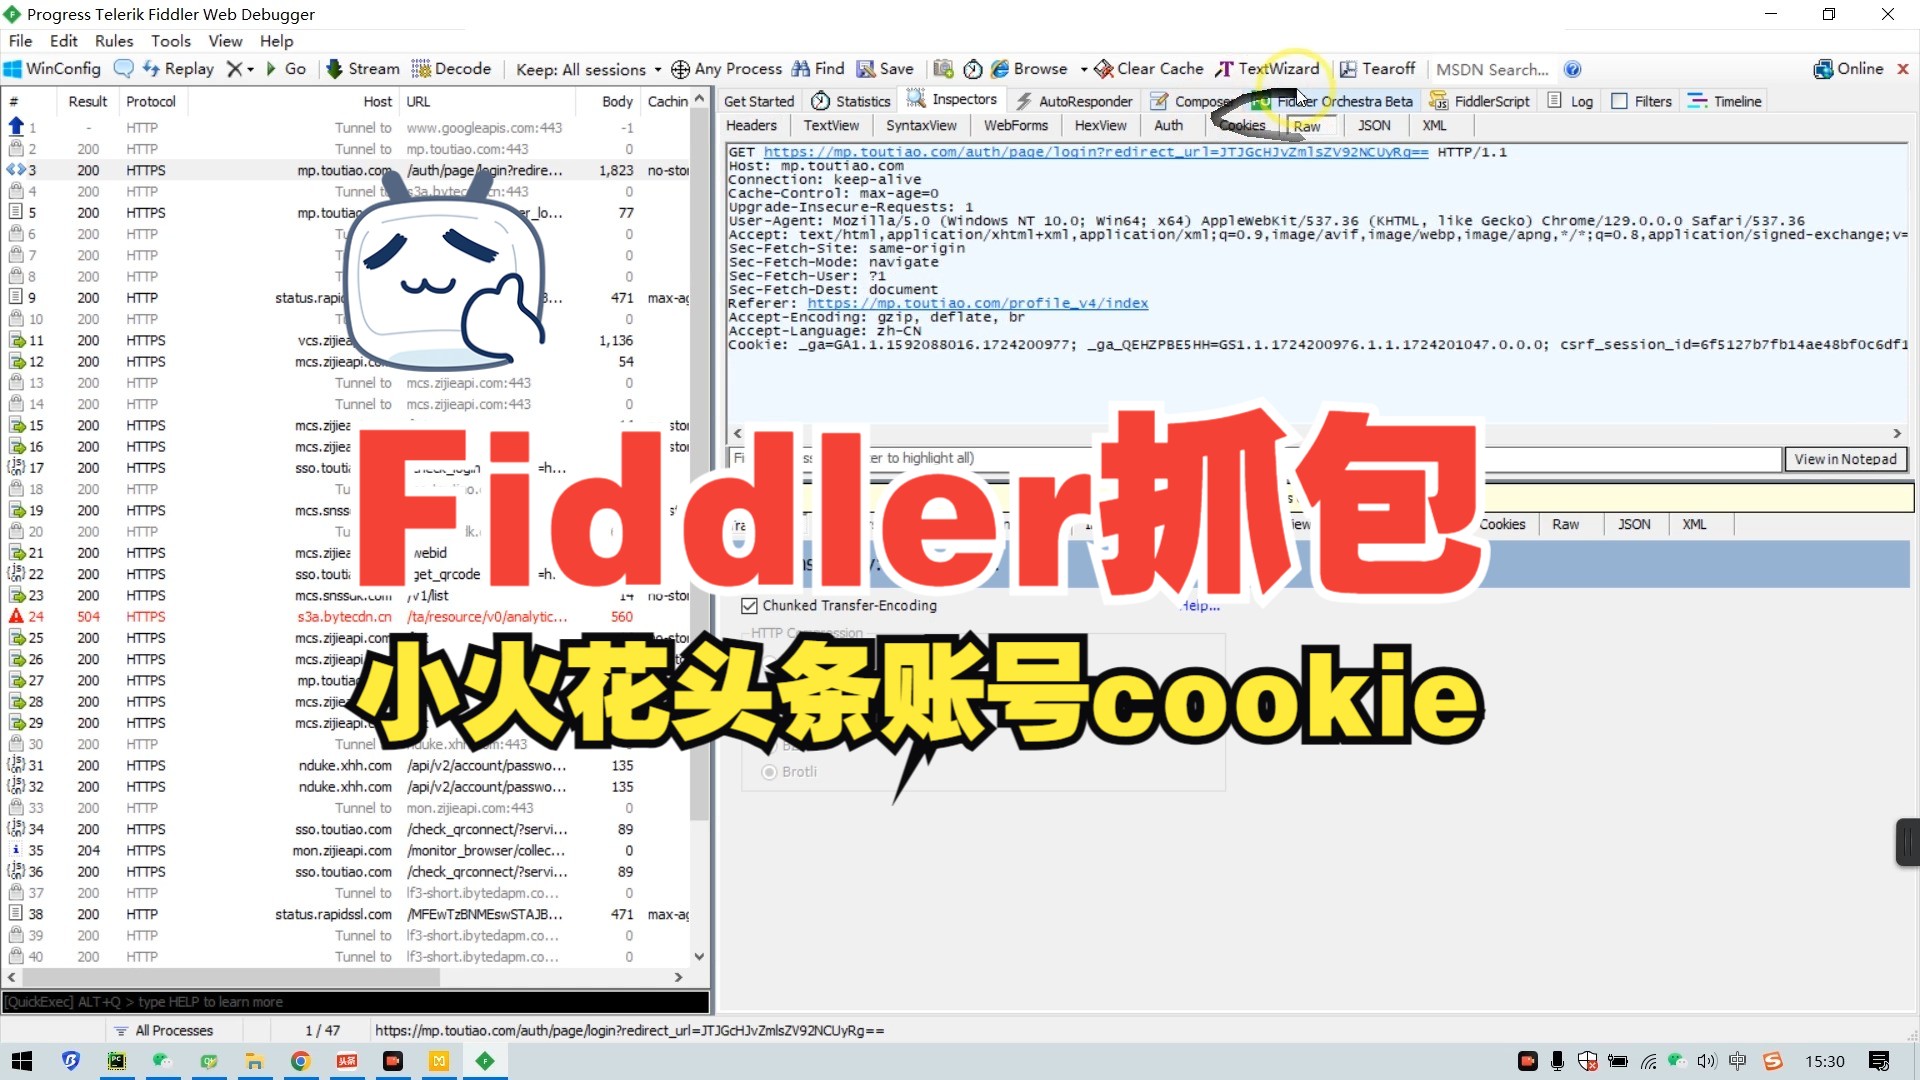Open the login redirect URL link
Viewport: 1920px width, 1080px height.
(x=1093, y=150)
